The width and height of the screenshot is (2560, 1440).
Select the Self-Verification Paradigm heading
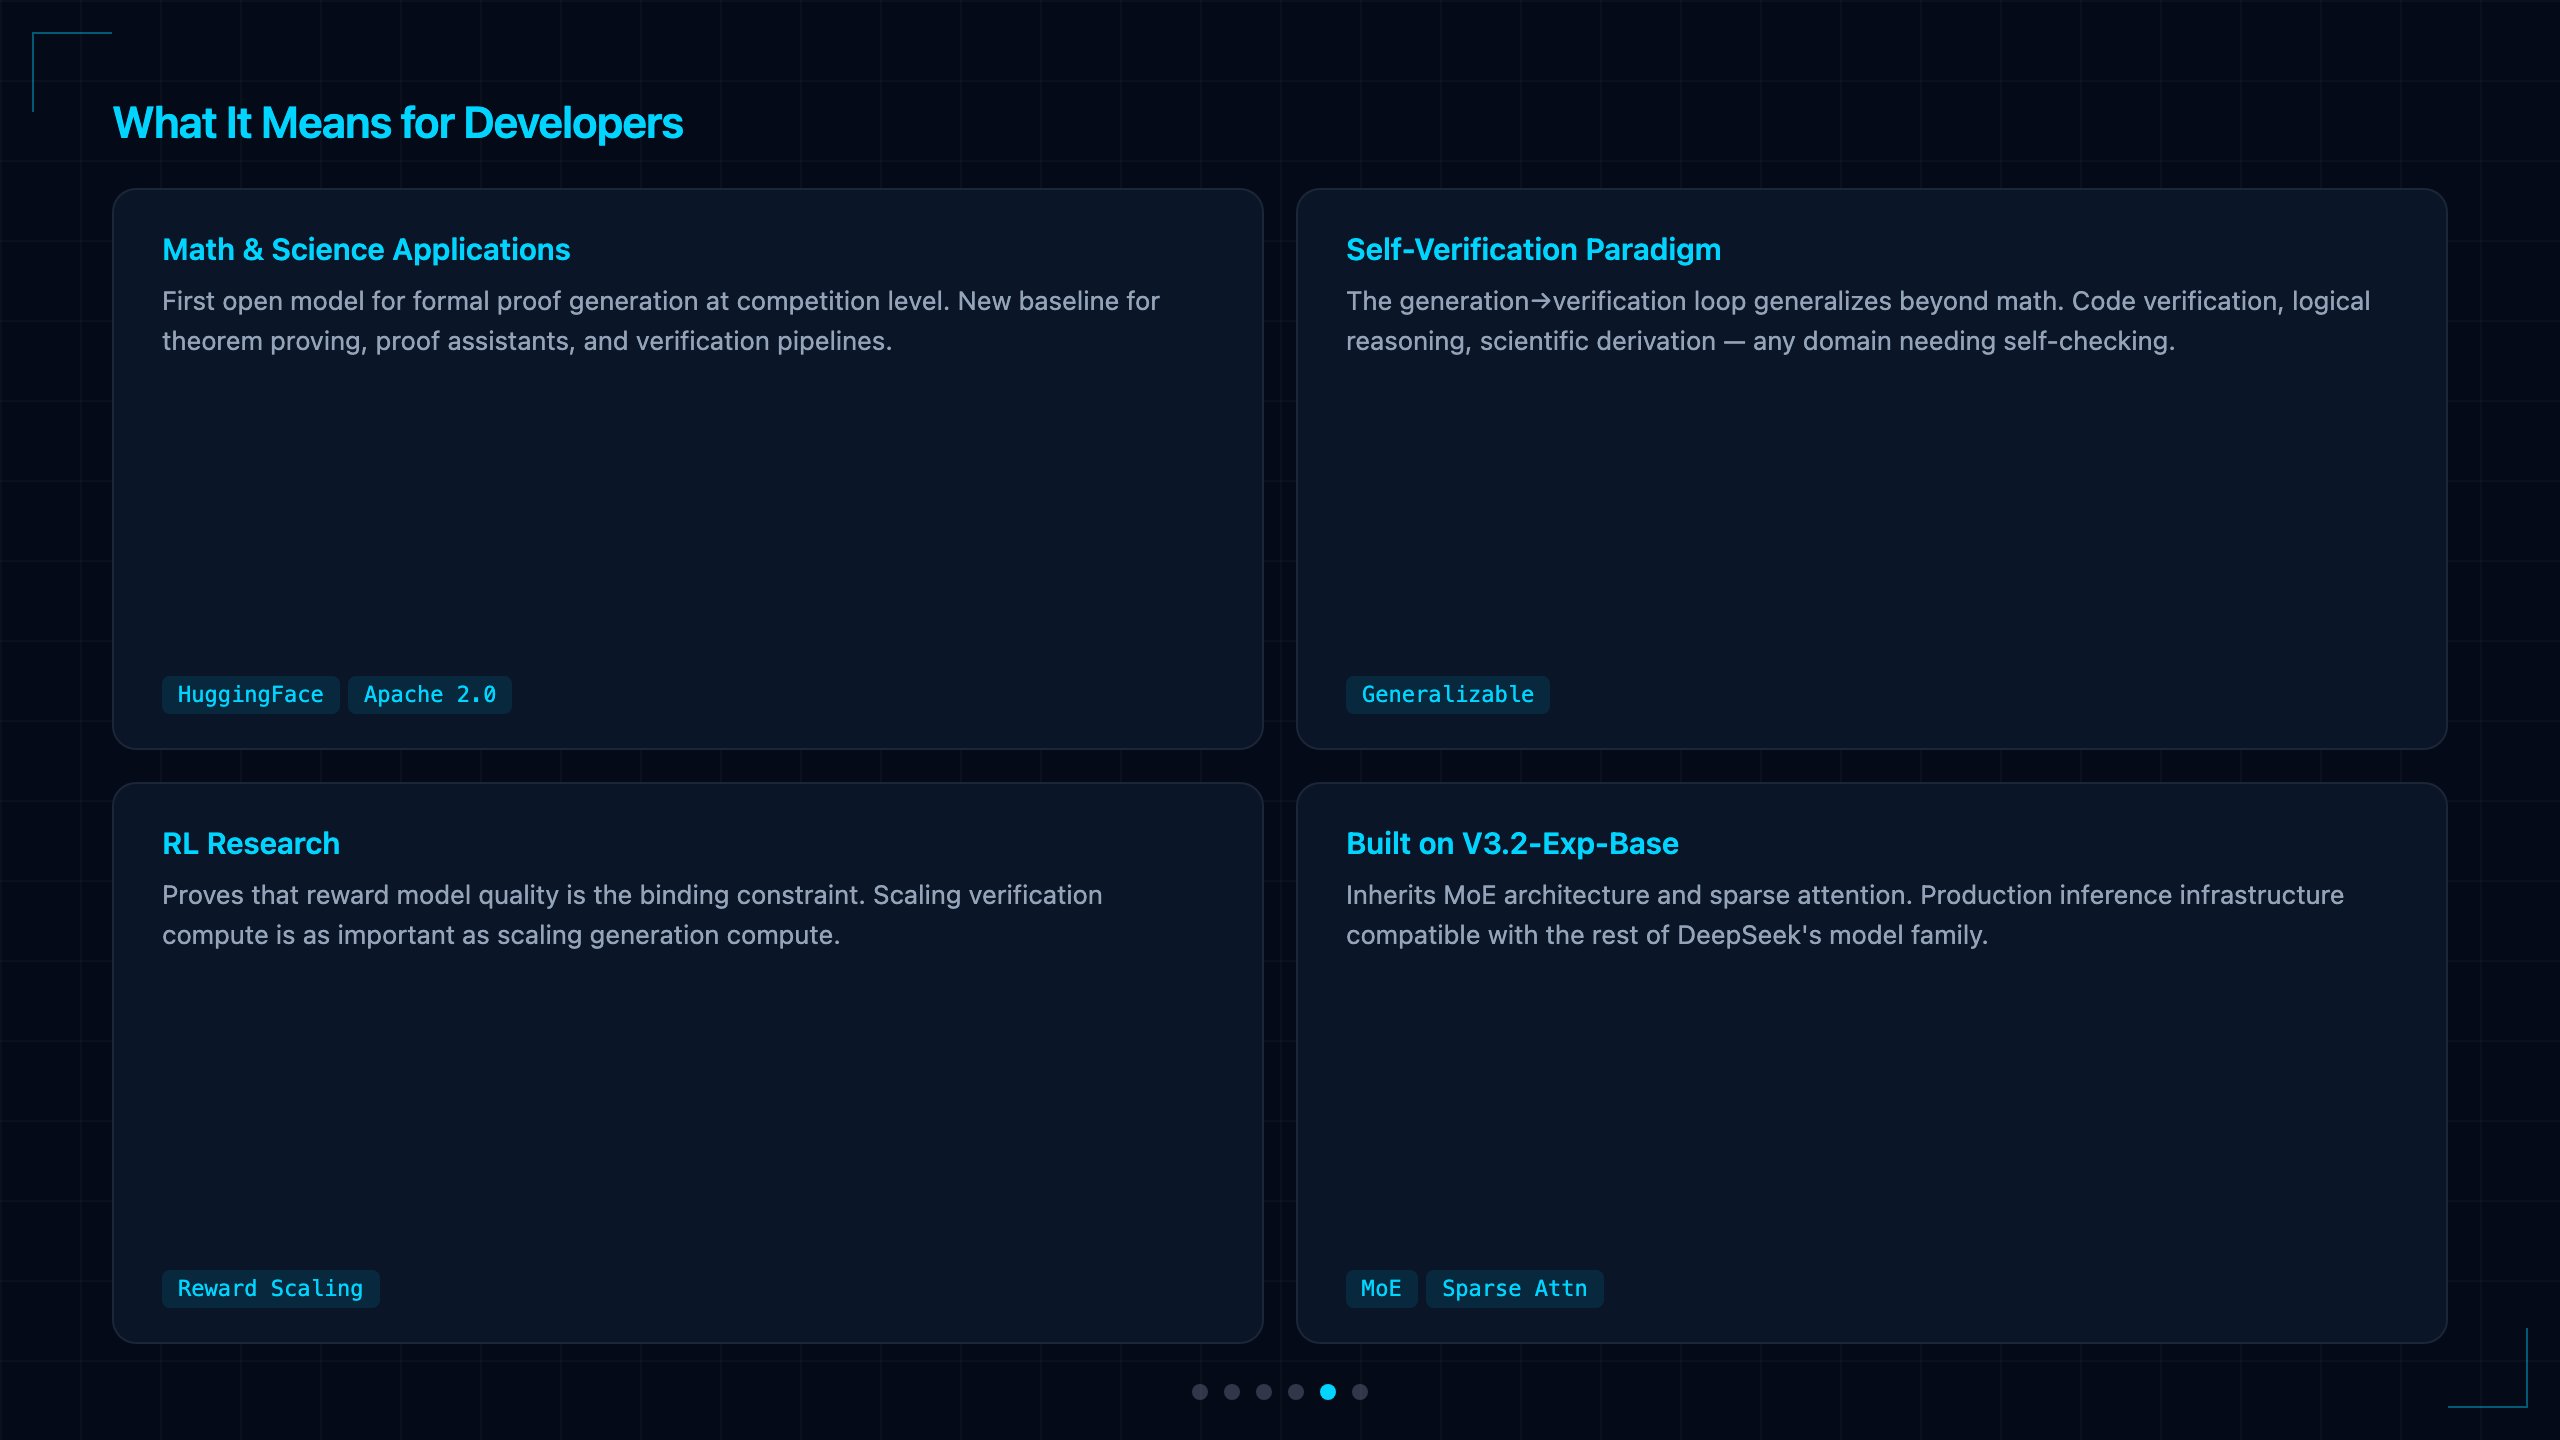tap(1533, 249)
